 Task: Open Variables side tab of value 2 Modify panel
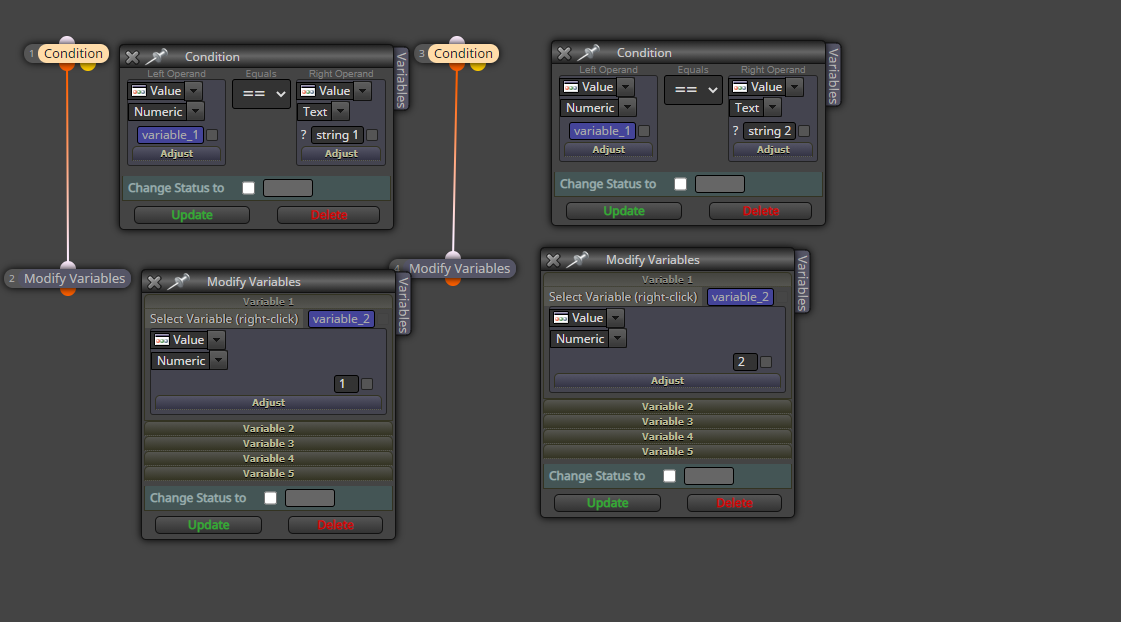(x=802, y=282)
